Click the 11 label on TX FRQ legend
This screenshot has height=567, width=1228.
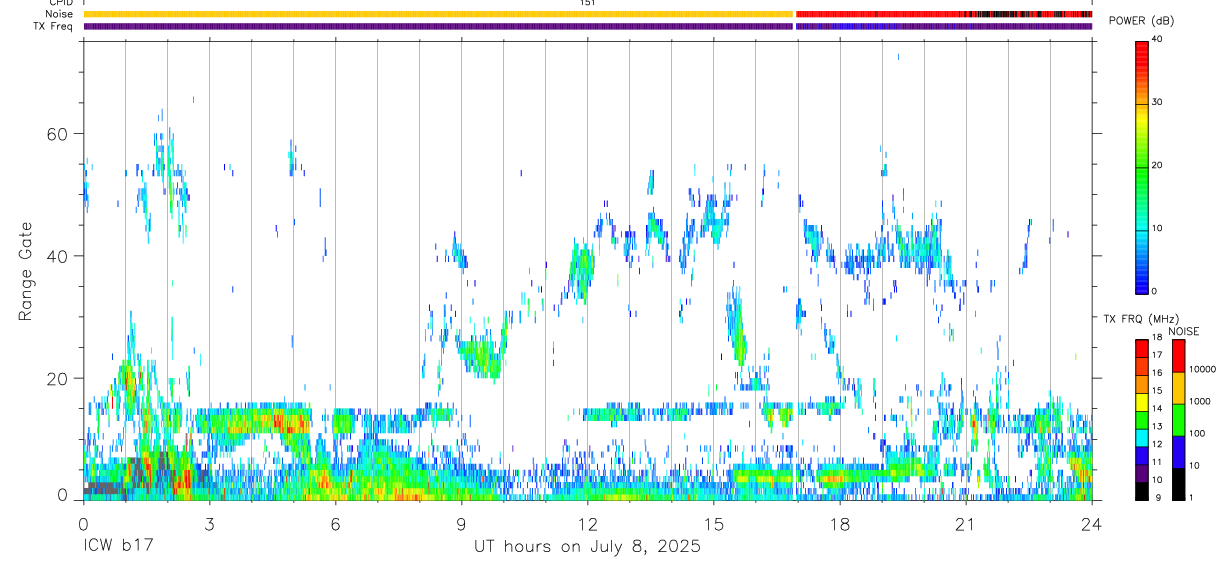1157,462
